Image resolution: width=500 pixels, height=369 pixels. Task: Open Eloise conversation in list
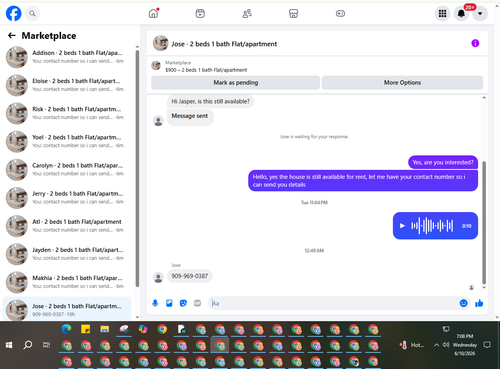tap(67, 85)
